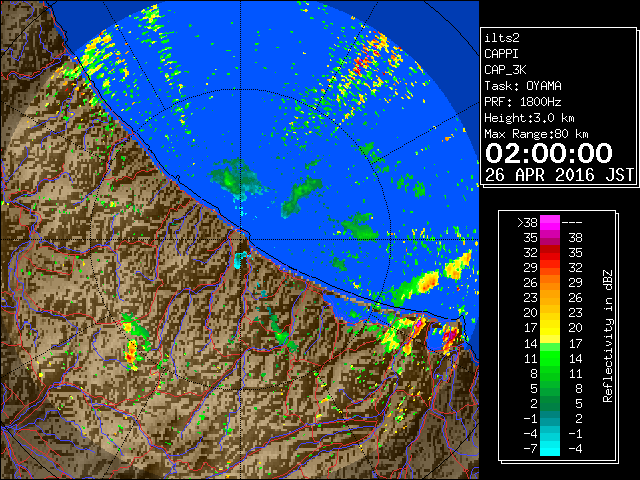
Task: Select the Task: OYAMA line
Action: point(523,86)
